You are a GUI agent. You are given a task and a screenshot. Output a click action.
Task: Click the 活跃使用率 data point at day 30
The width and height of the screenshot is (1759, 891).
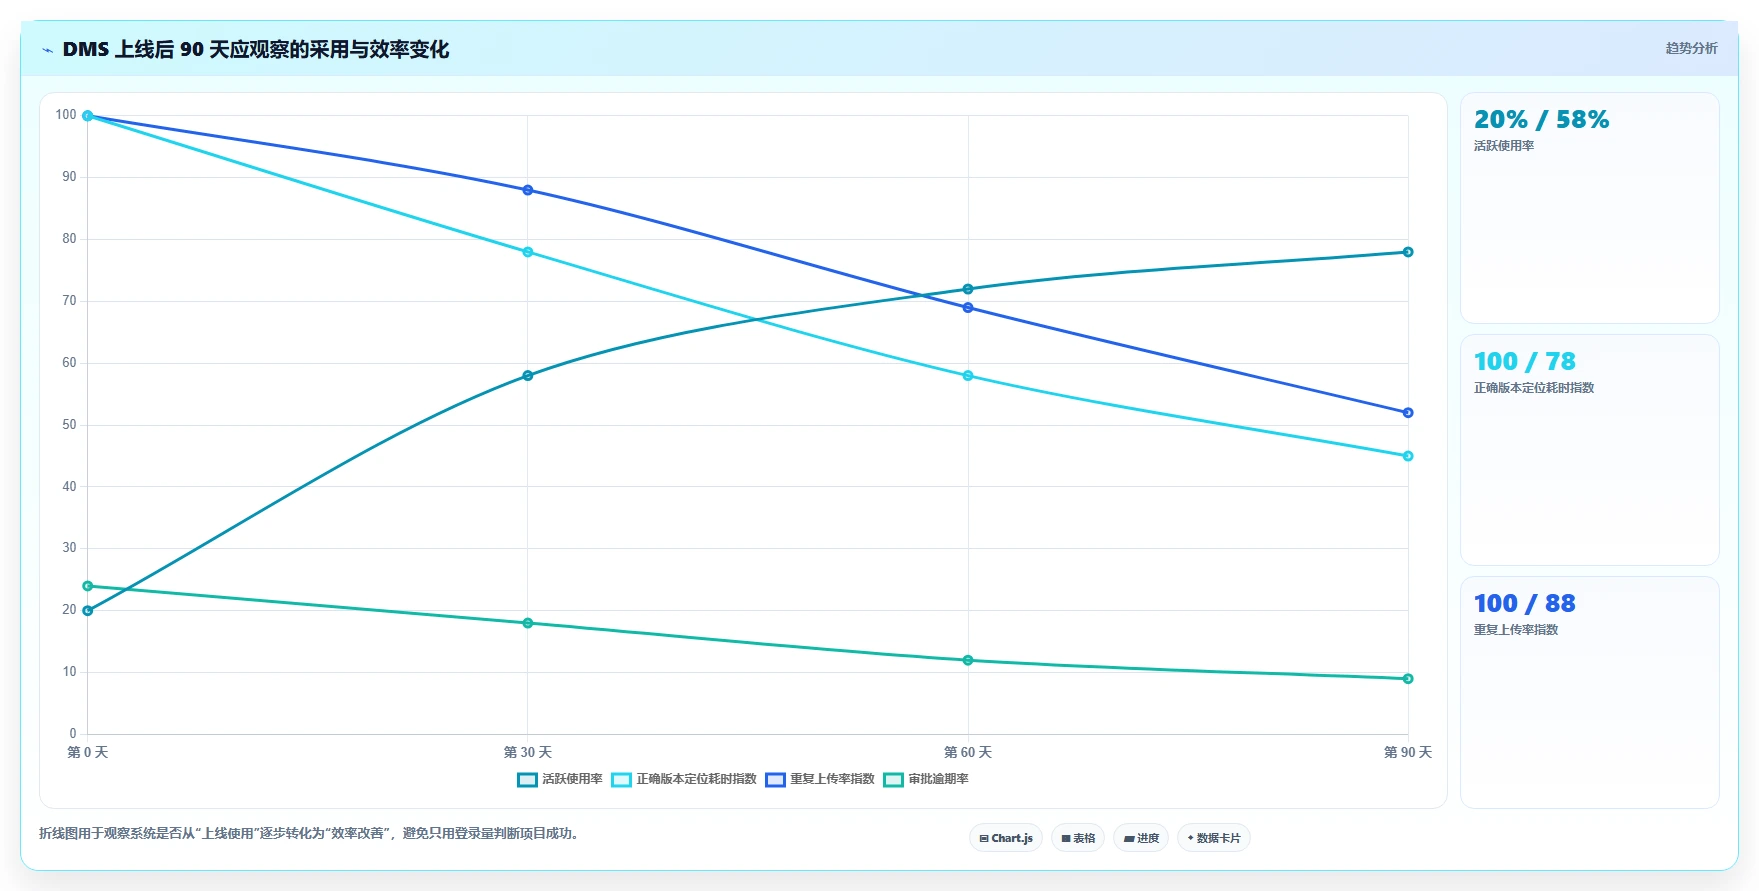528,376
